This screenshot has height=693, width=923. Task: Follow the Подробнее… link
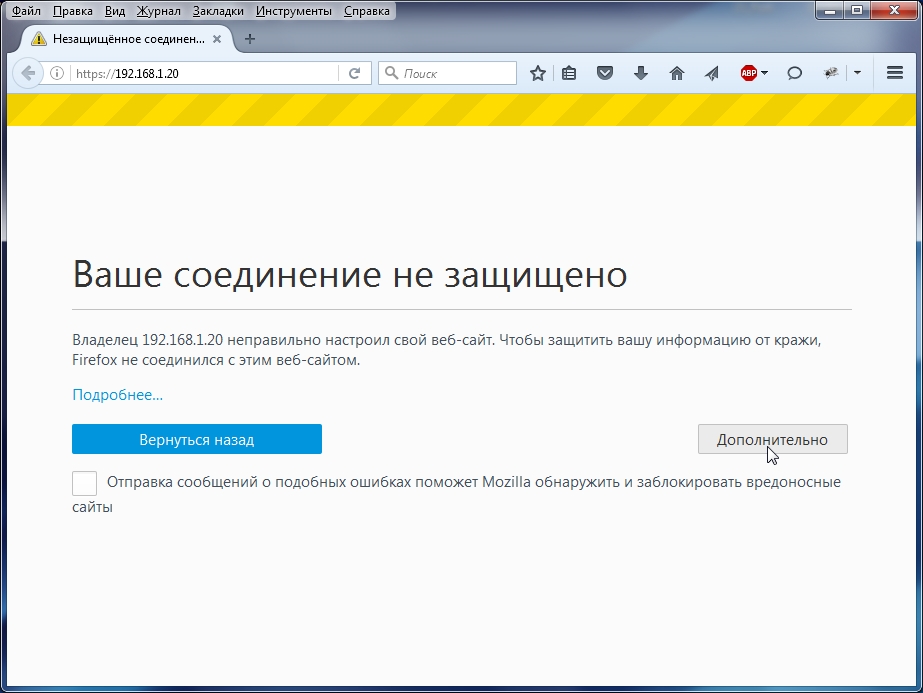point(117,394)
